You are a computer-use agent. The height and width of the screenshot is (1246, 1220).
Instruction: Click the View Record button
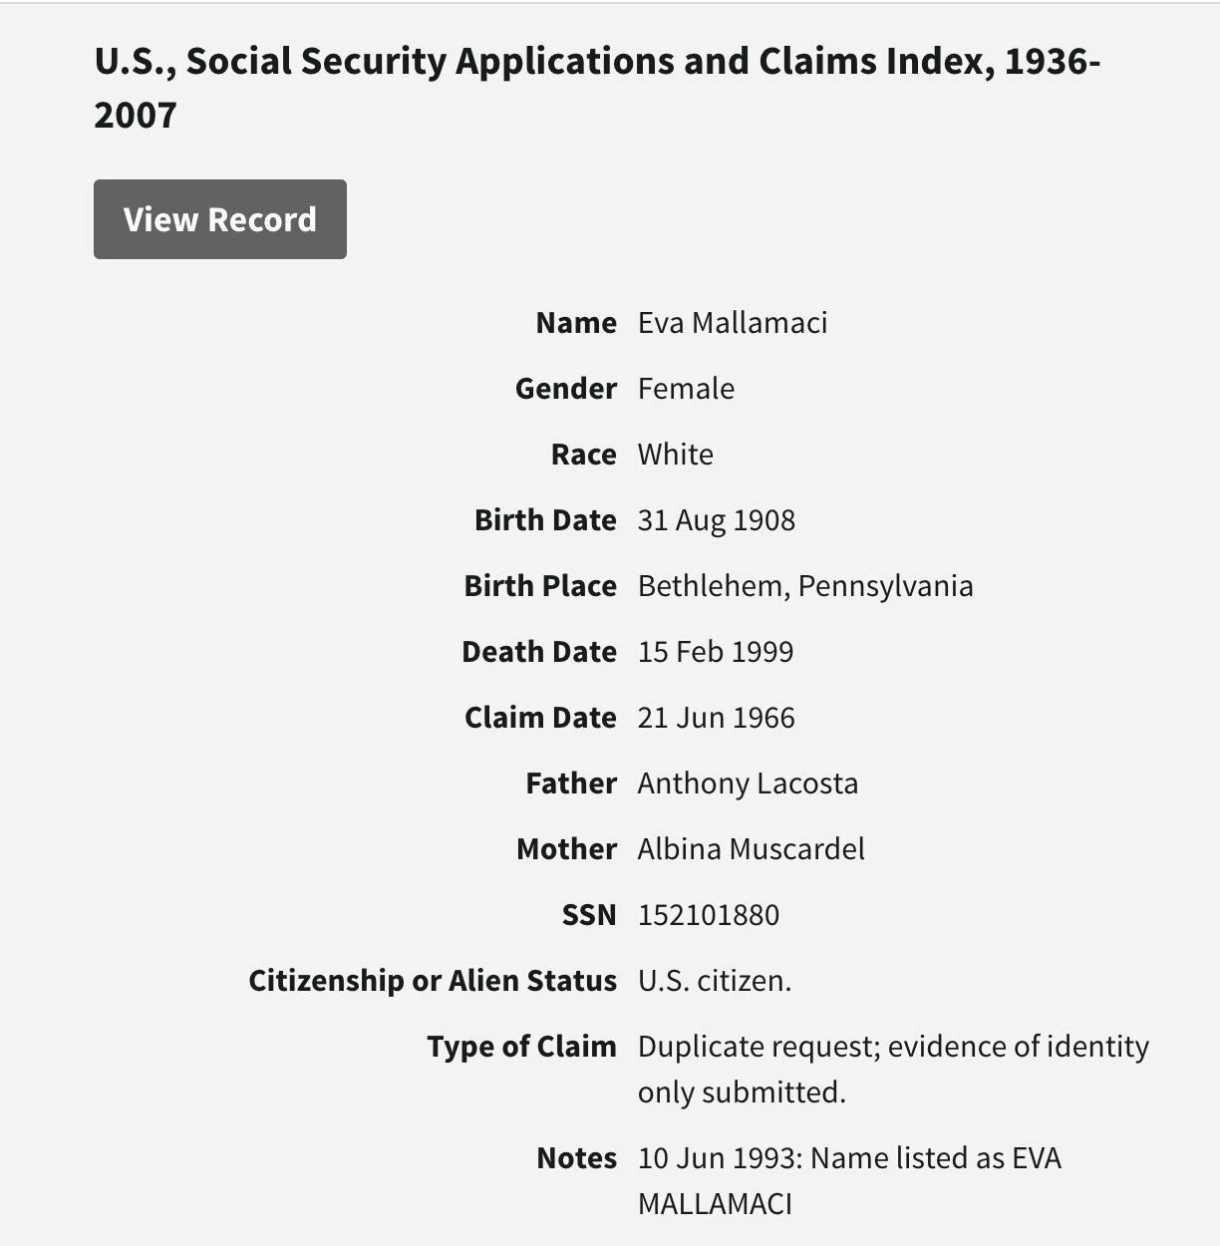[x=220, y=219]
